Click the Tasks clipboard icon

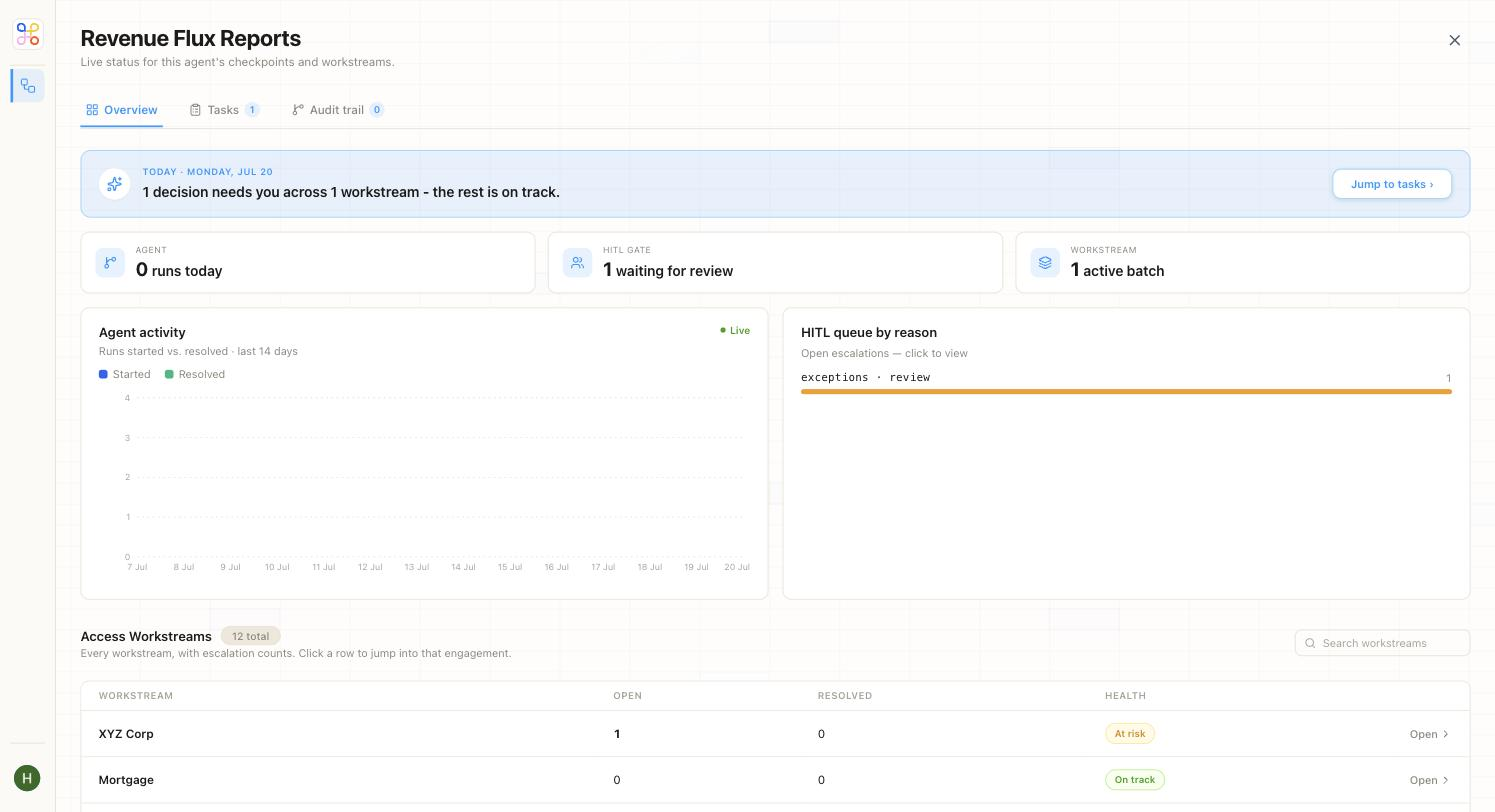pyautogui.click(x=196, y=110)
